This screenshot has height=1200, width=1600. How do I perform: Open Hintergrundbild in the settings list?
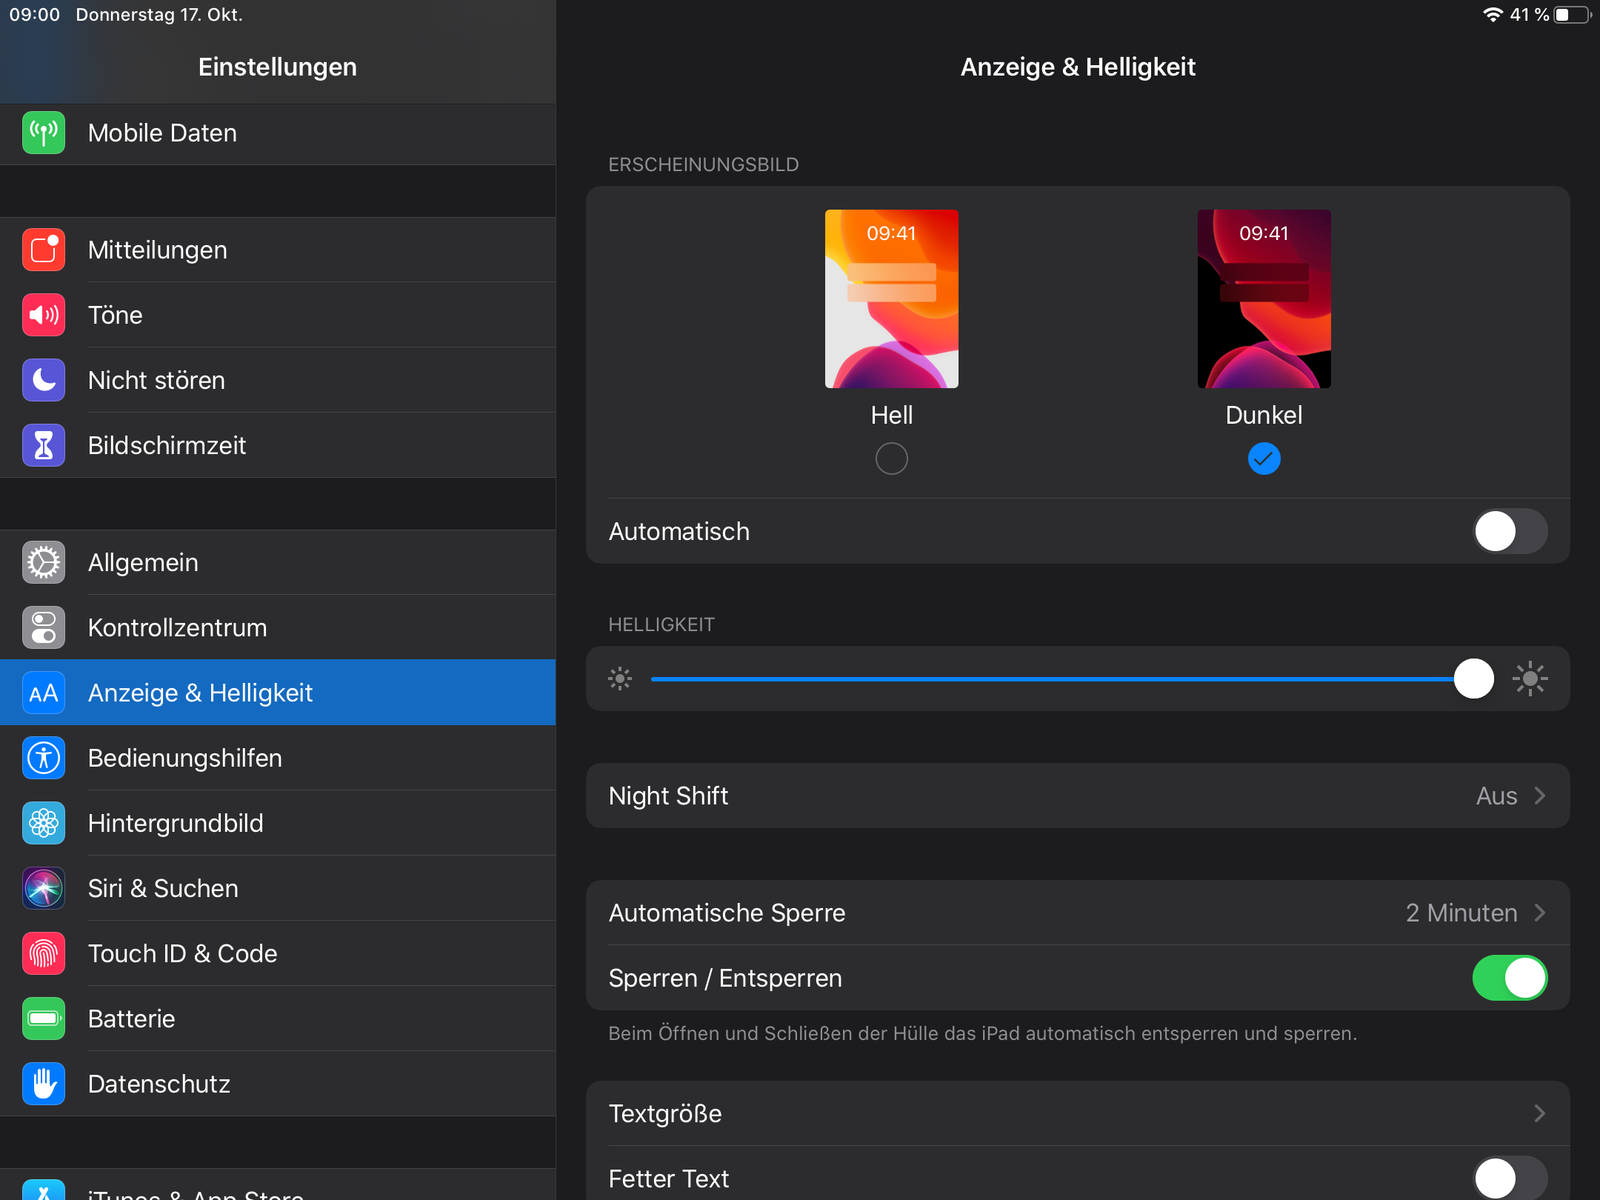(x=176, y=823)
